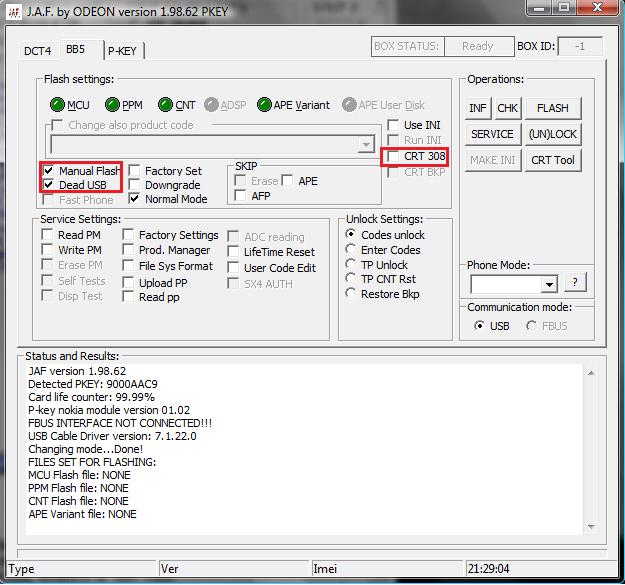Tick the CRT 308 checkbox
This screenshot has height=585, width=625.
pyautogui.click(x=393, y=156)
